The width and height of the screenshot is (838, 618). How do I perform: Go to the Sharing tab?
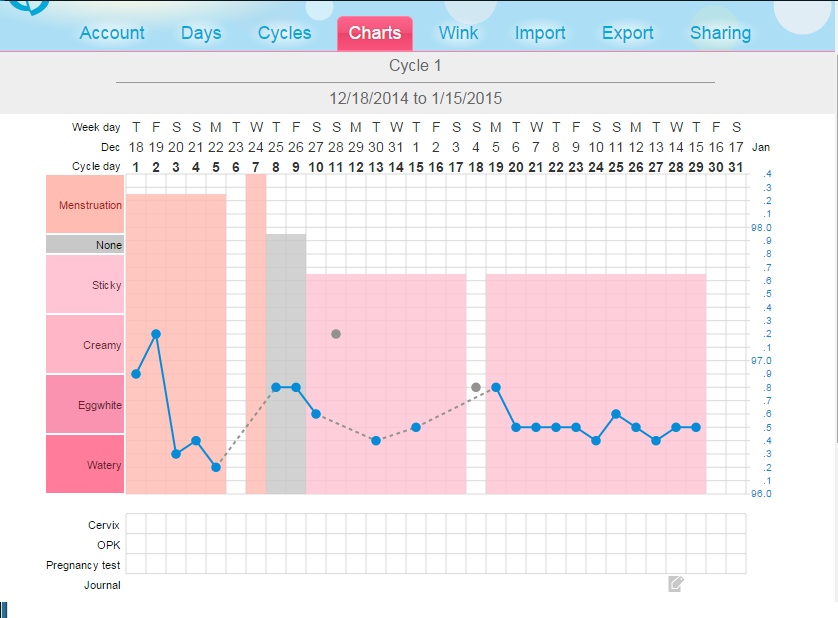pyautogui.click(x=720, y=33)
